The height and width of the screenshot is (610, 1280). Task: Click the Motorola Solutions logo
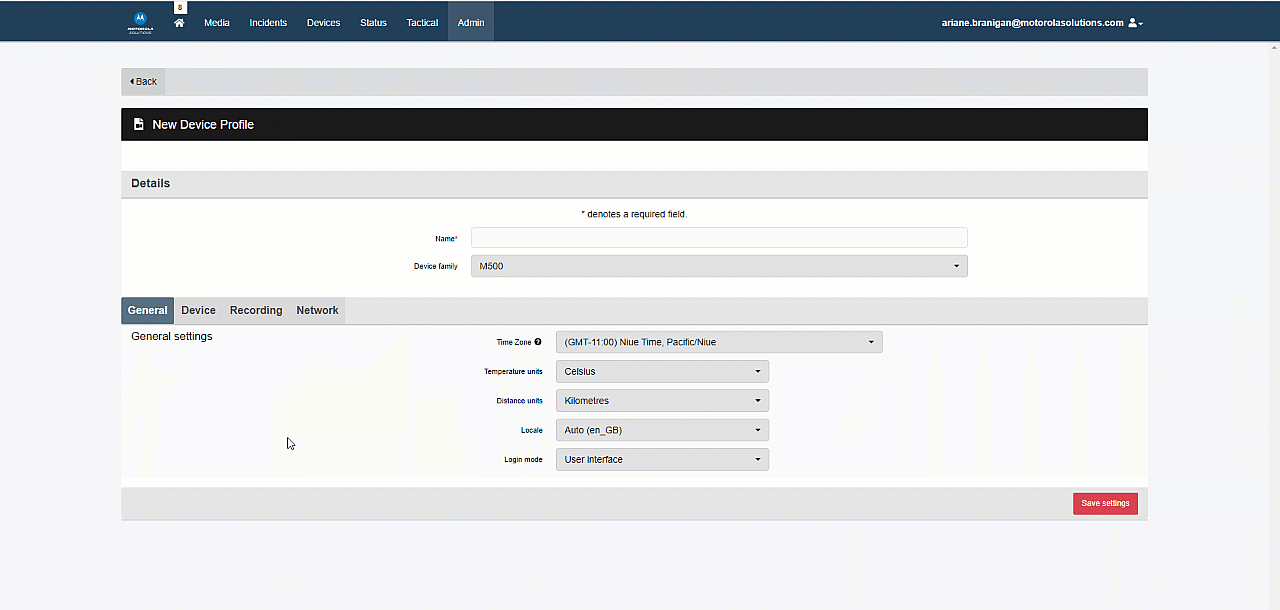point(140,21)
